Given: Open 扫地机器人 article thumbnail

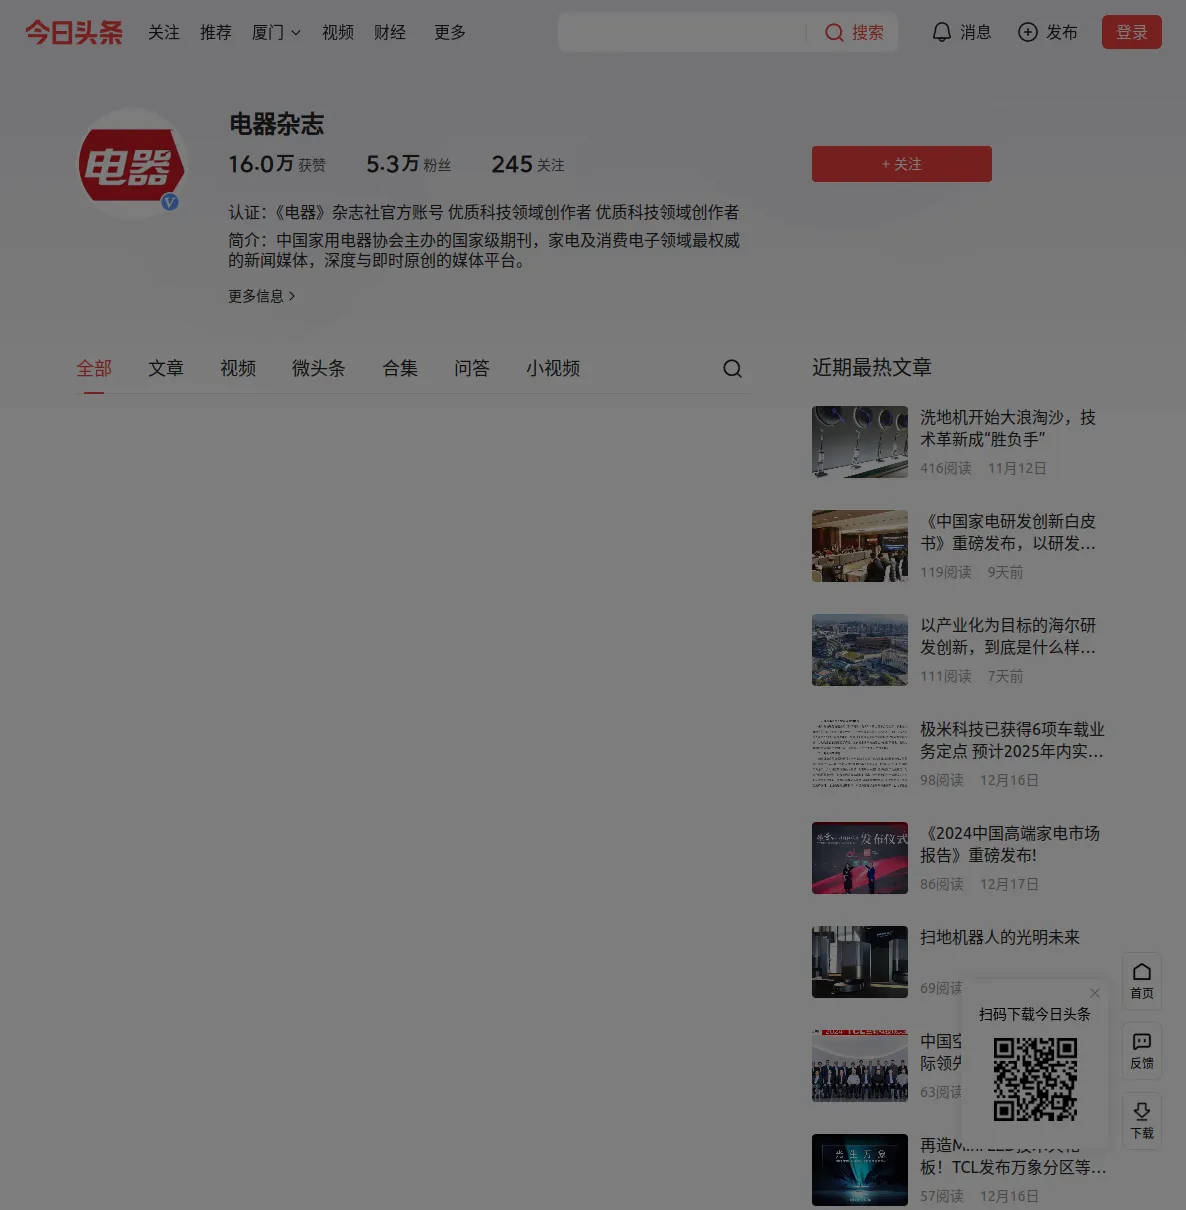Looking at the screenshot, I should point(860,962).
